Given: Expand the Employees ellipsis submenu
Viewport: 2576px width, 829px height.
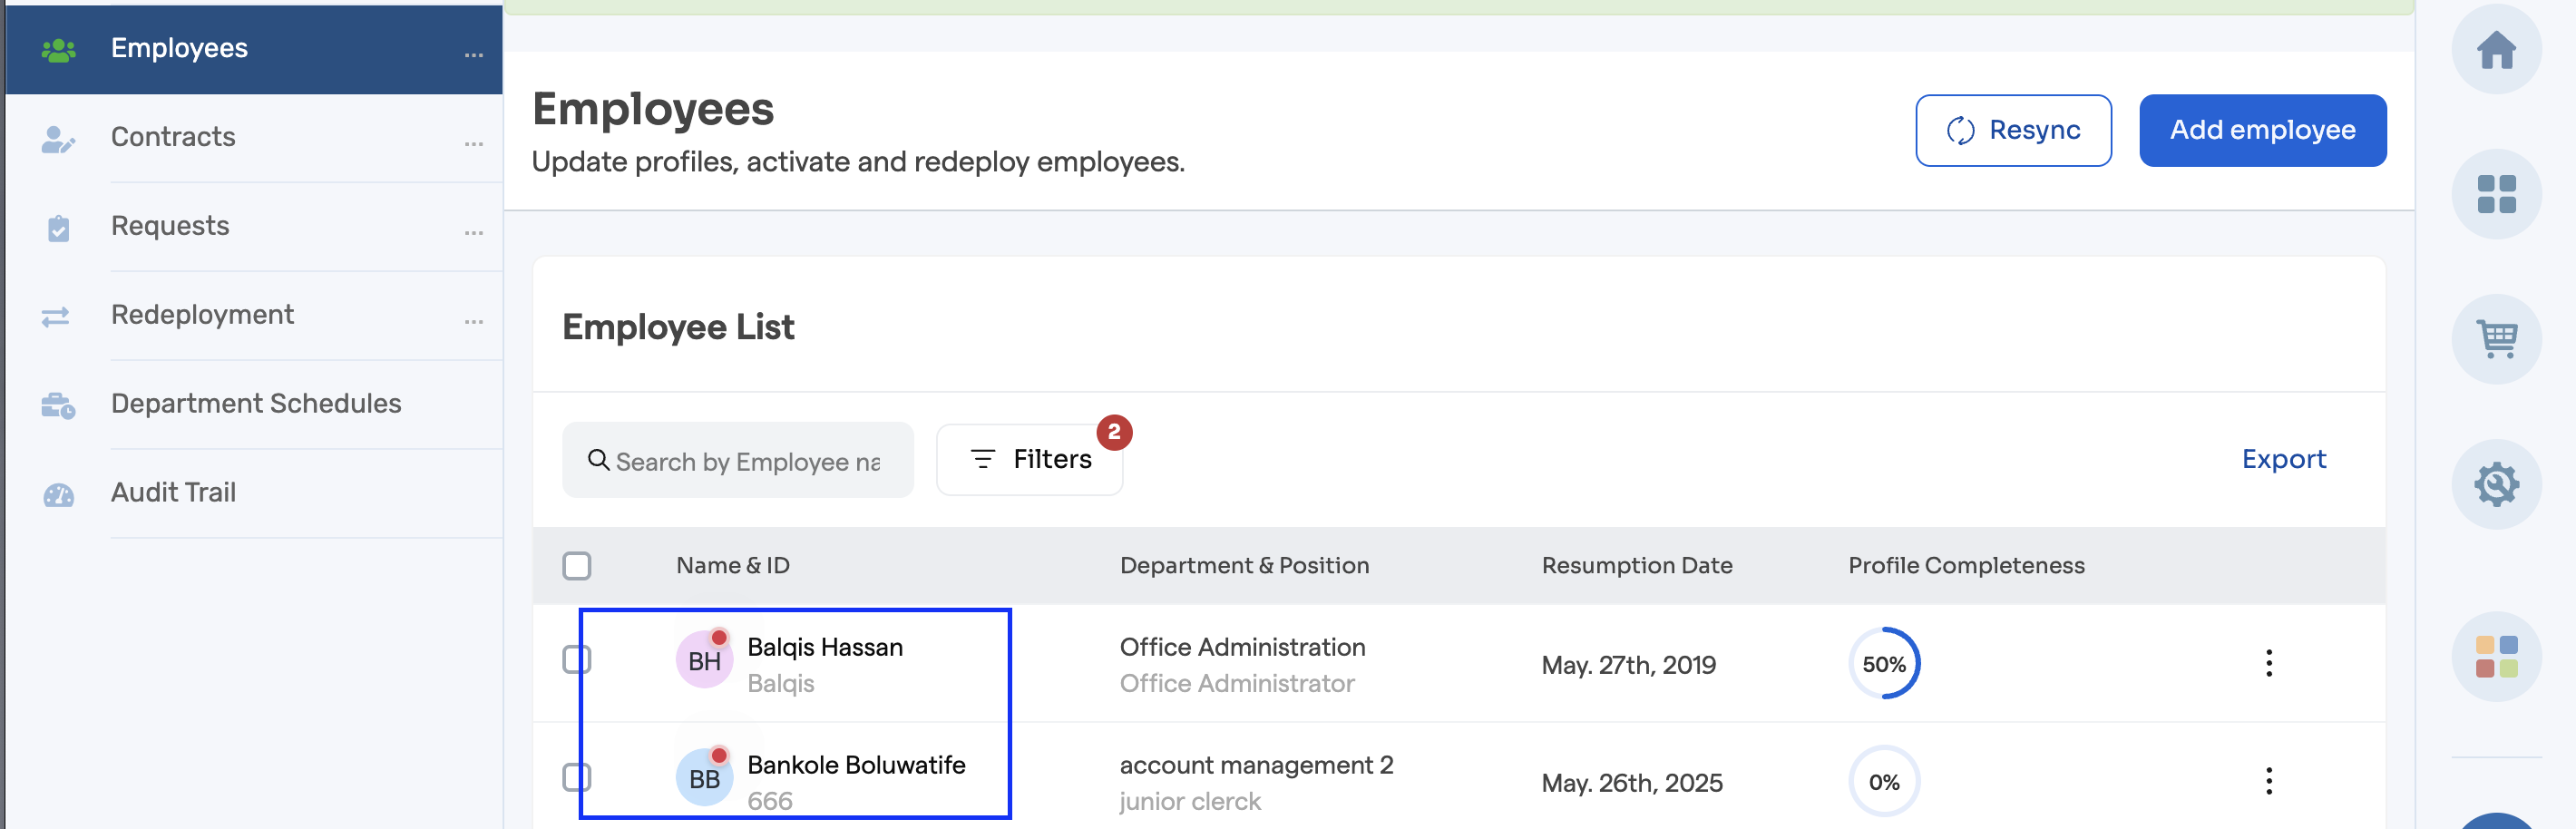Looking at the screenshot, I should [x=474, y=54].
